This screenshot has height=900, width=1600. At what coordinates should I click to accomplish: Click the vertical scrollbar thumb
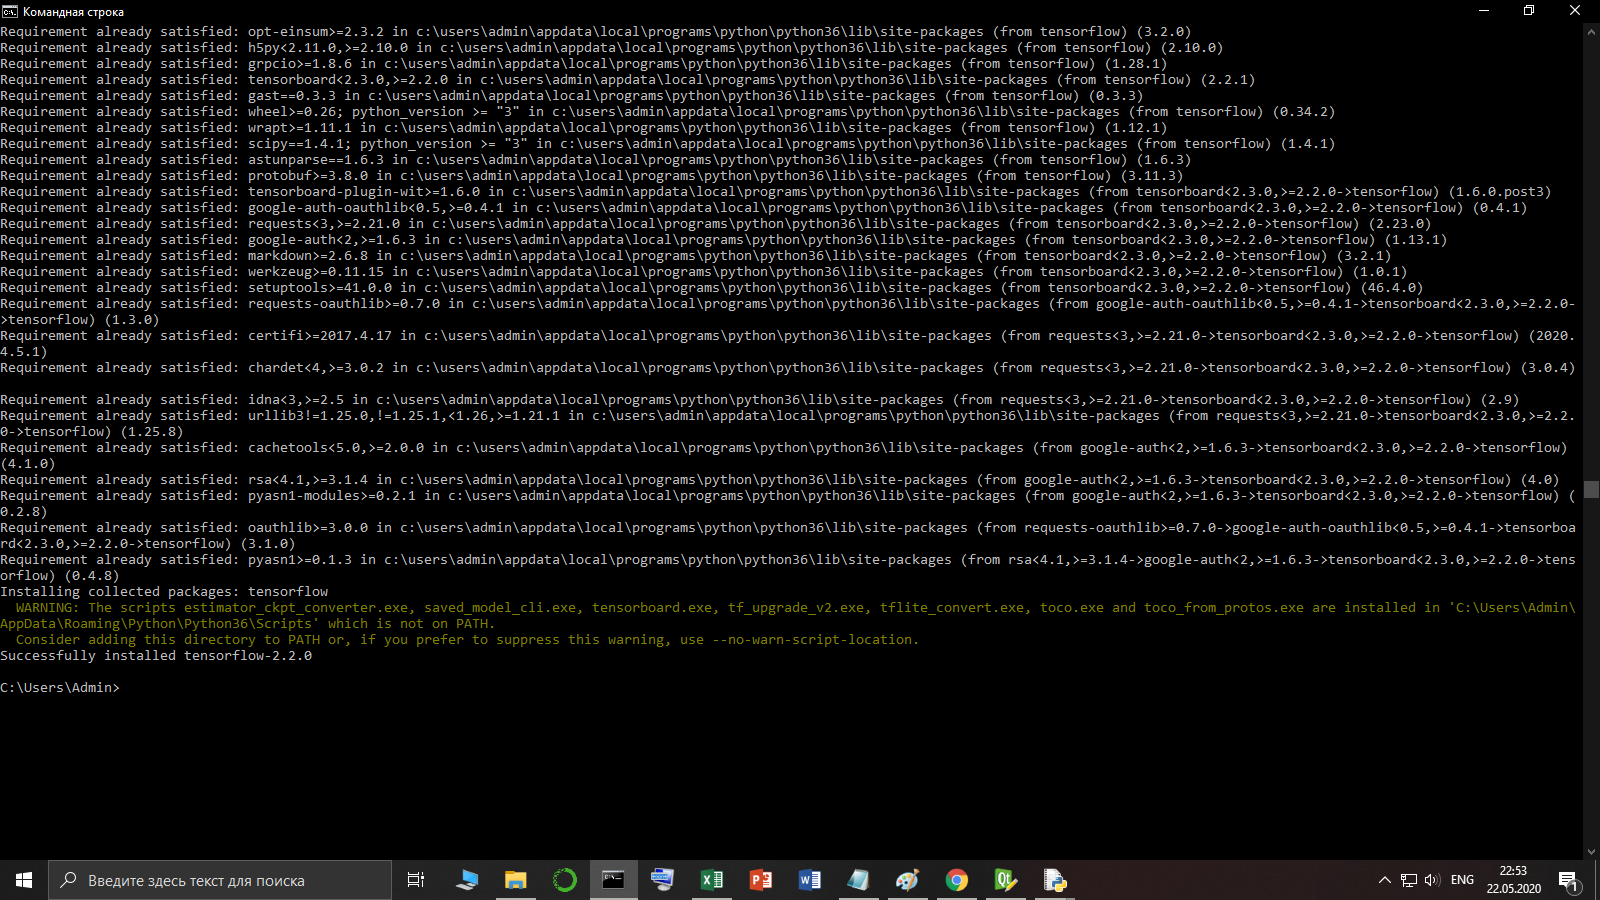pyautogui.click(x=1592, y=489)
